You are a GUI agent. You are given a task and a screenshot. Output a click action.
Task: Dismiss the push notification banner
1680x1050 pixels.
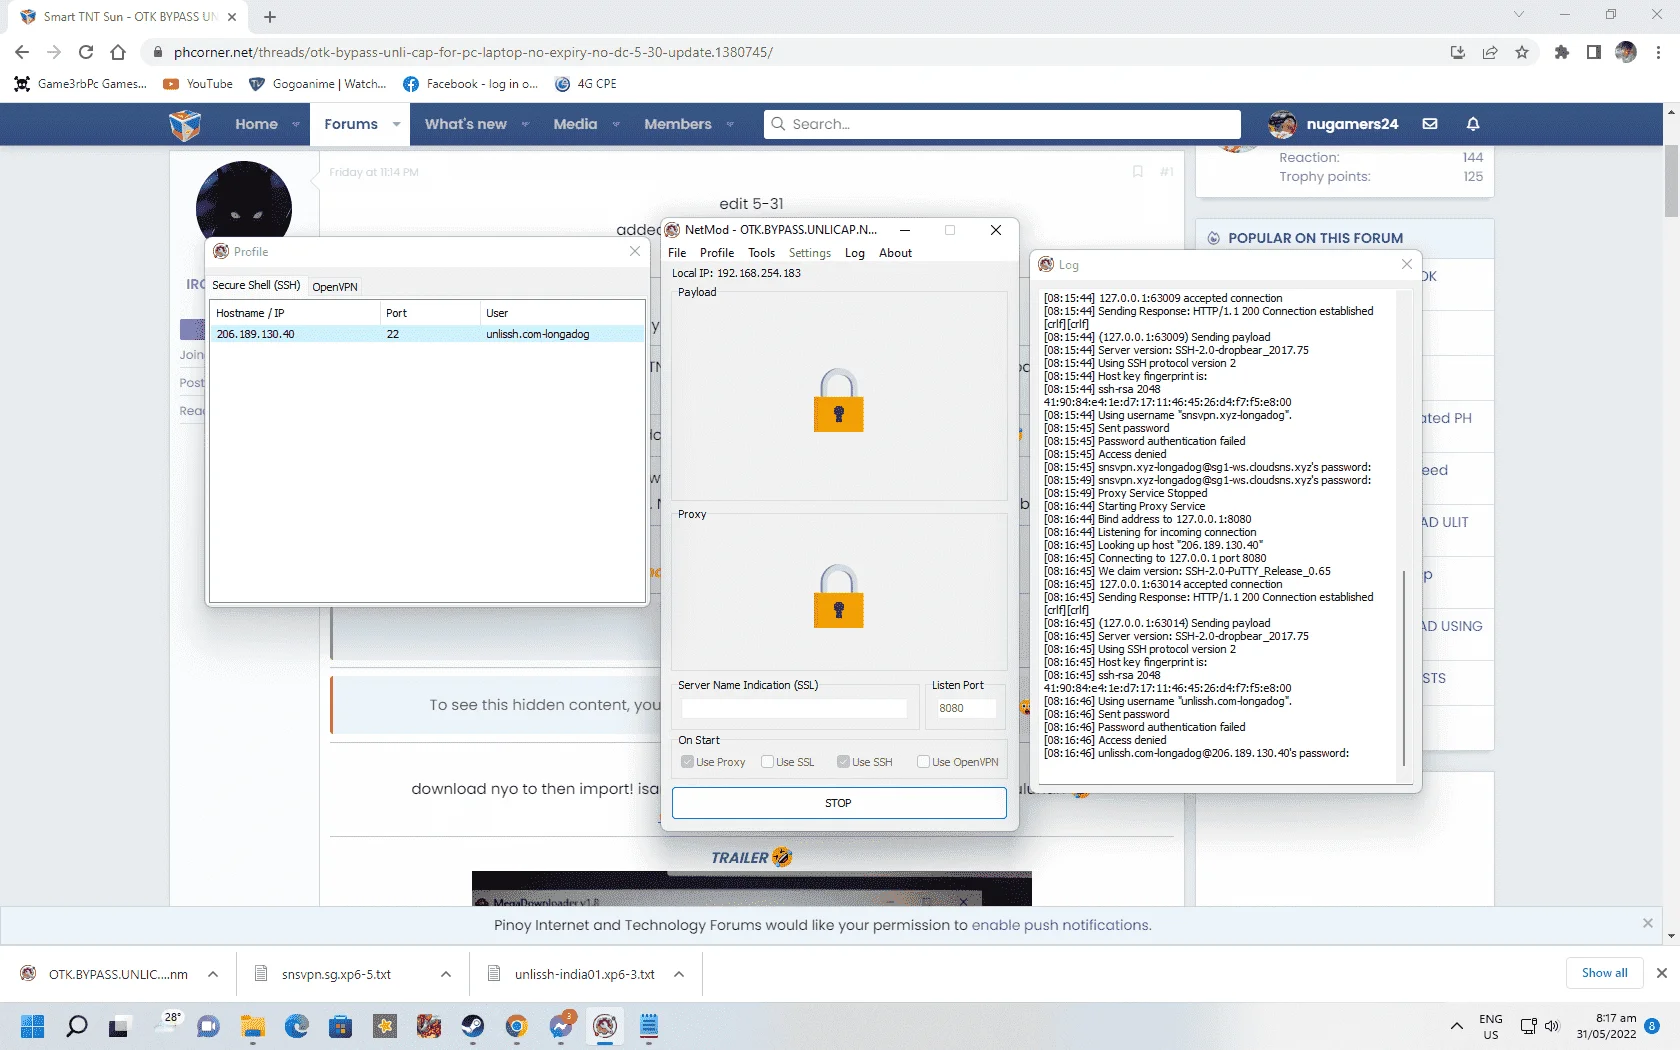pyautogui.click(x=1648, y=923)
